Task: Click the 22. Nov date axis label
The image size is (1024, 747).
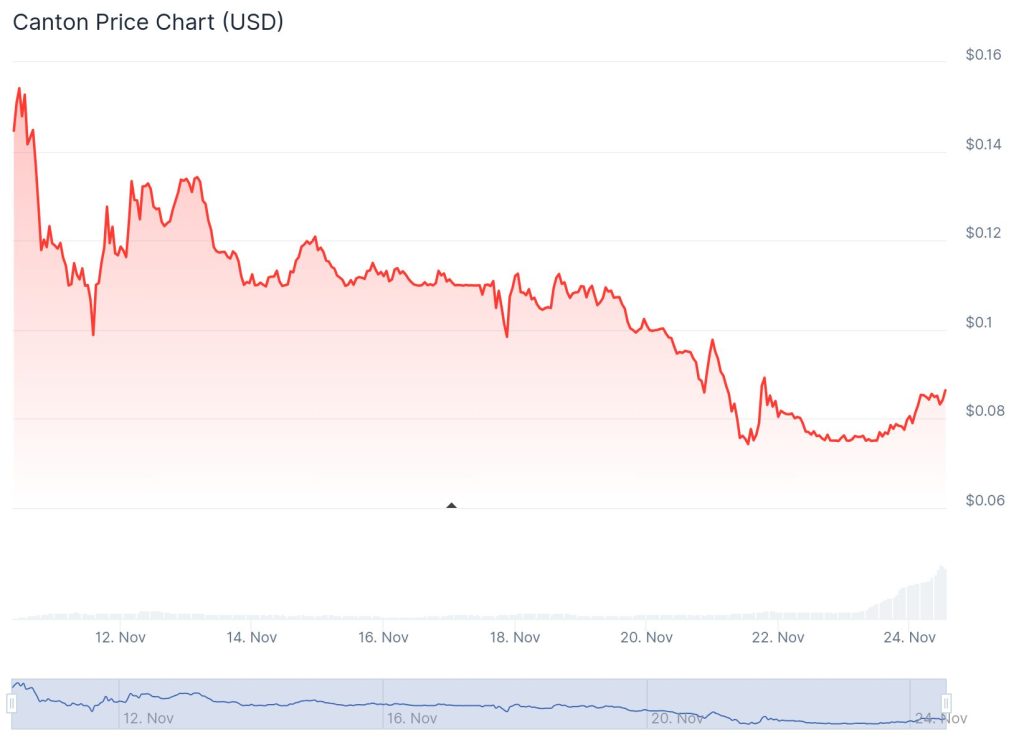Action: click(x=777, y=637)
